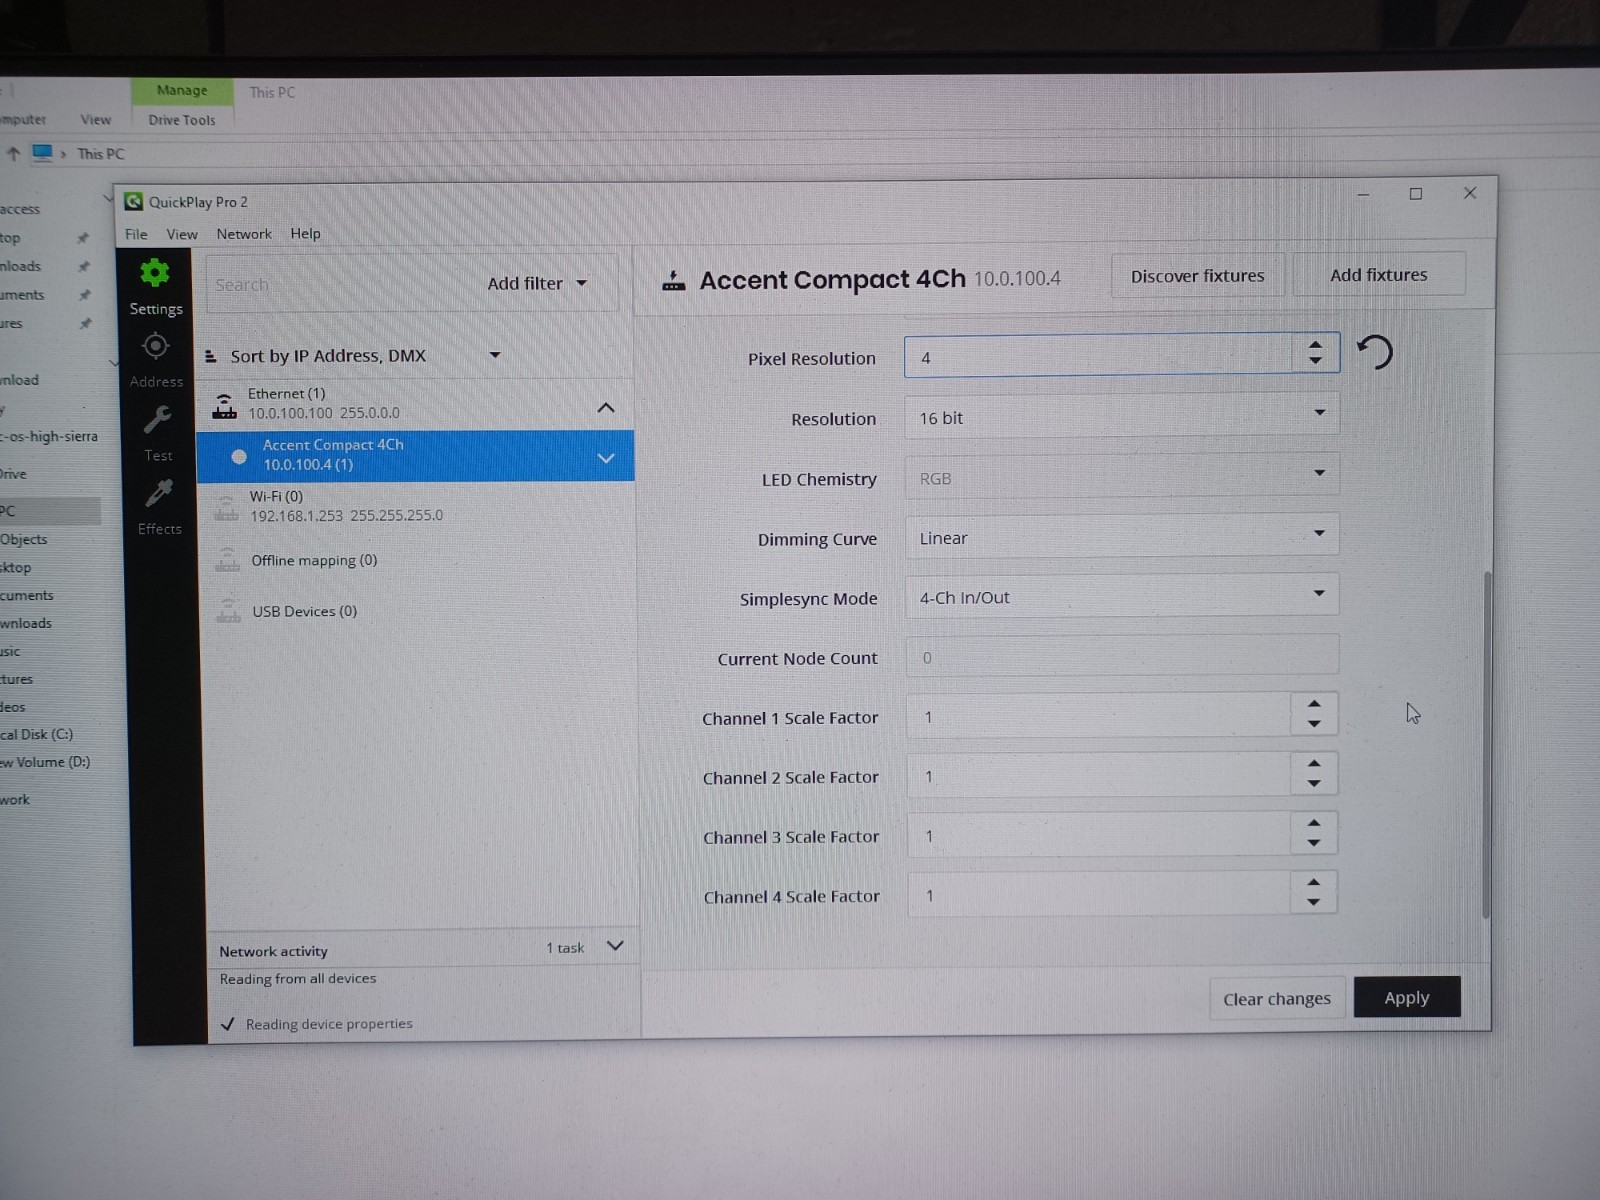
Task: Expand the Network activity task list
Action: pos(616,946)
